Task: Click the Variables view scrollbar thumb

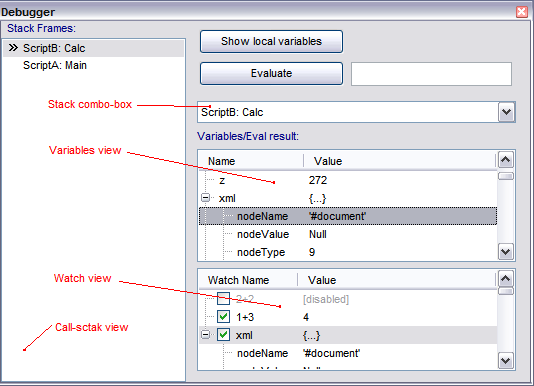Action: [x=506, y=176]
